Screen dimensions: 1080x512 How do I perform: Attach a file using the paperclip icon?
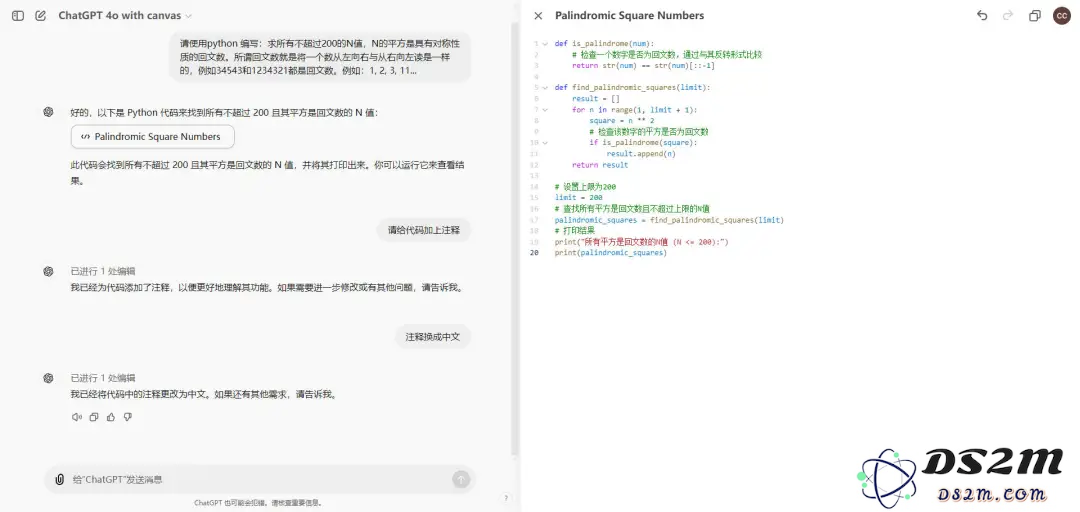tap(60, 479)
